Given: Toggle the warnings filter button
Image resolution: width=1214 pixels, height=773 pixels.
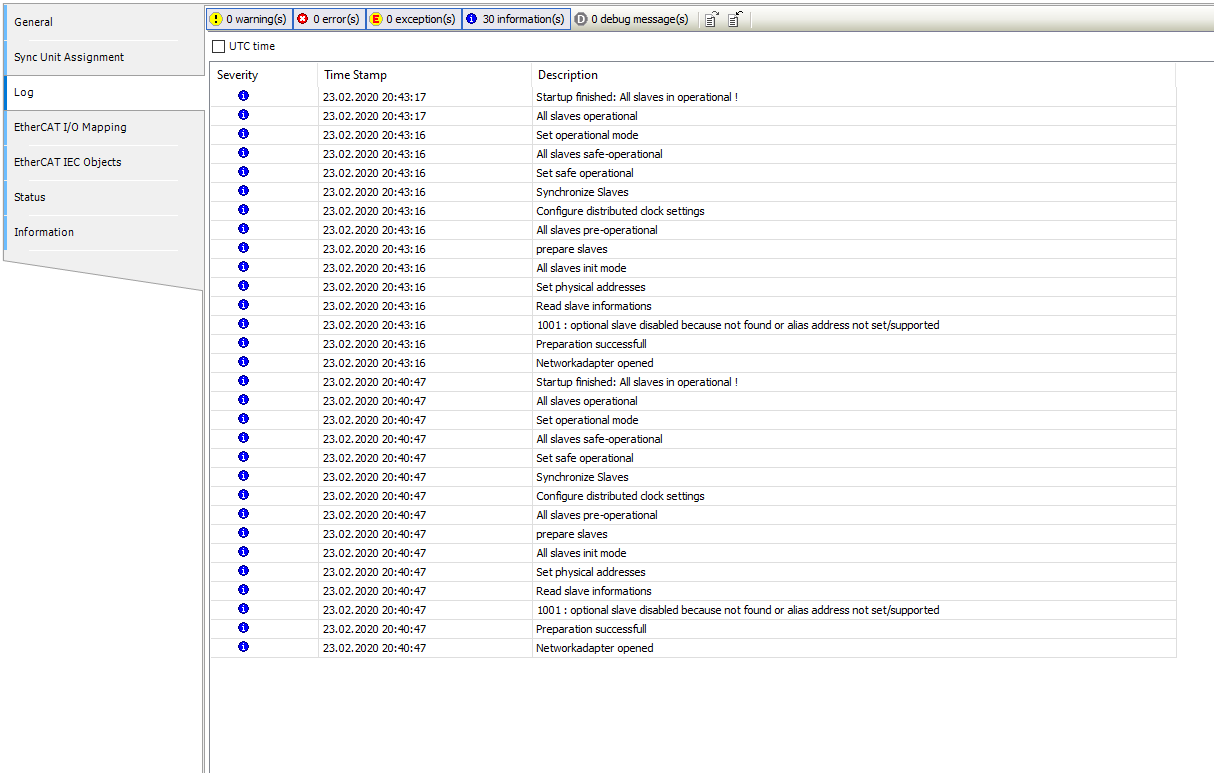Looking at the screenshot, I should 249,19.
